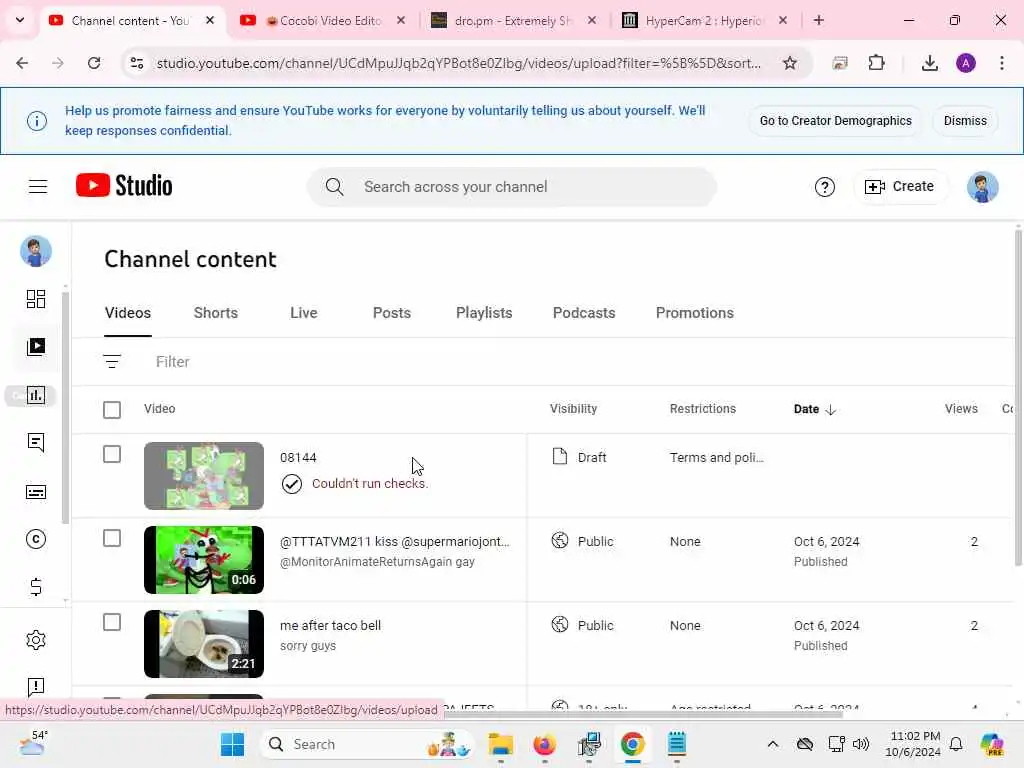
Task: Open the Send feedback icon in sidebar
Action: click(36, 687)
